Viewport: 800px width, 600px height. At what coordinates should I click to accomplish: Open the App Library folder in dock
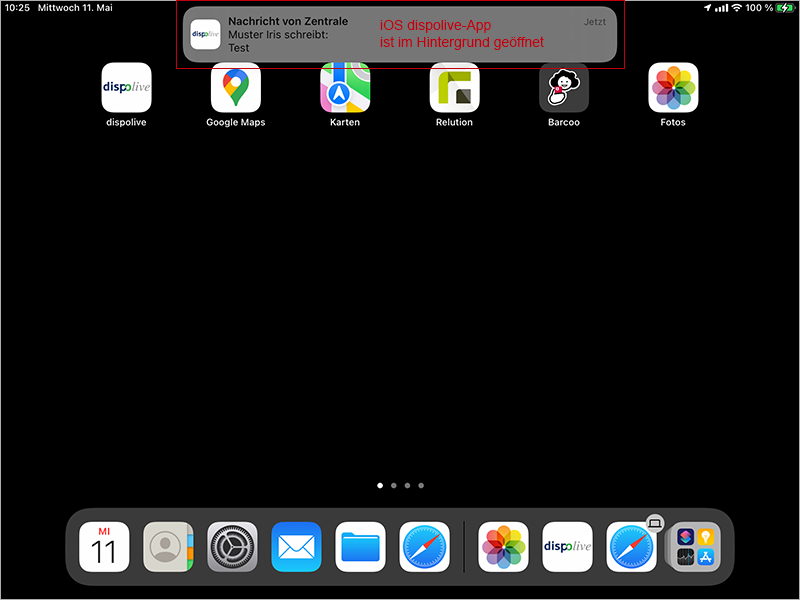click(695, 546)
